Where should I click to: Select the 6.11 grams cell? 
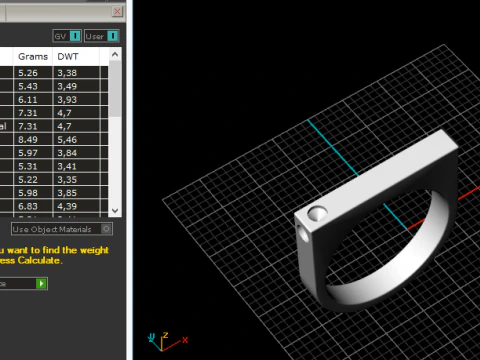(x=33, y=100)
